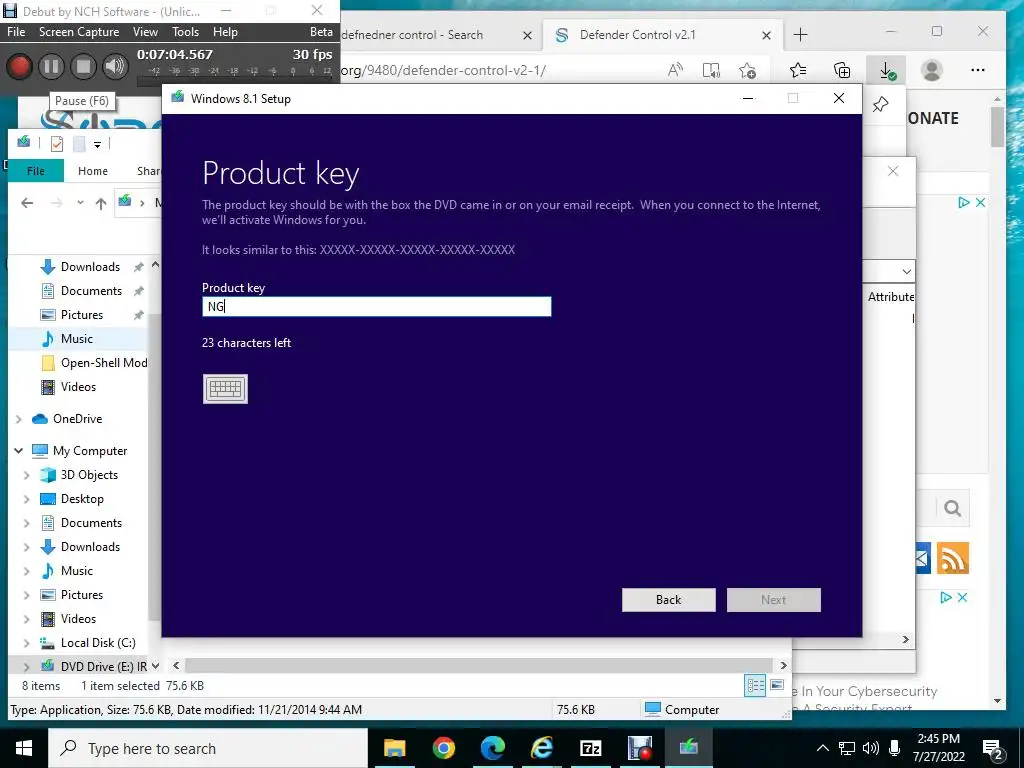Open the Debut Help menu
This screenshot has height=768, width=1024.
tap(225, 31)
